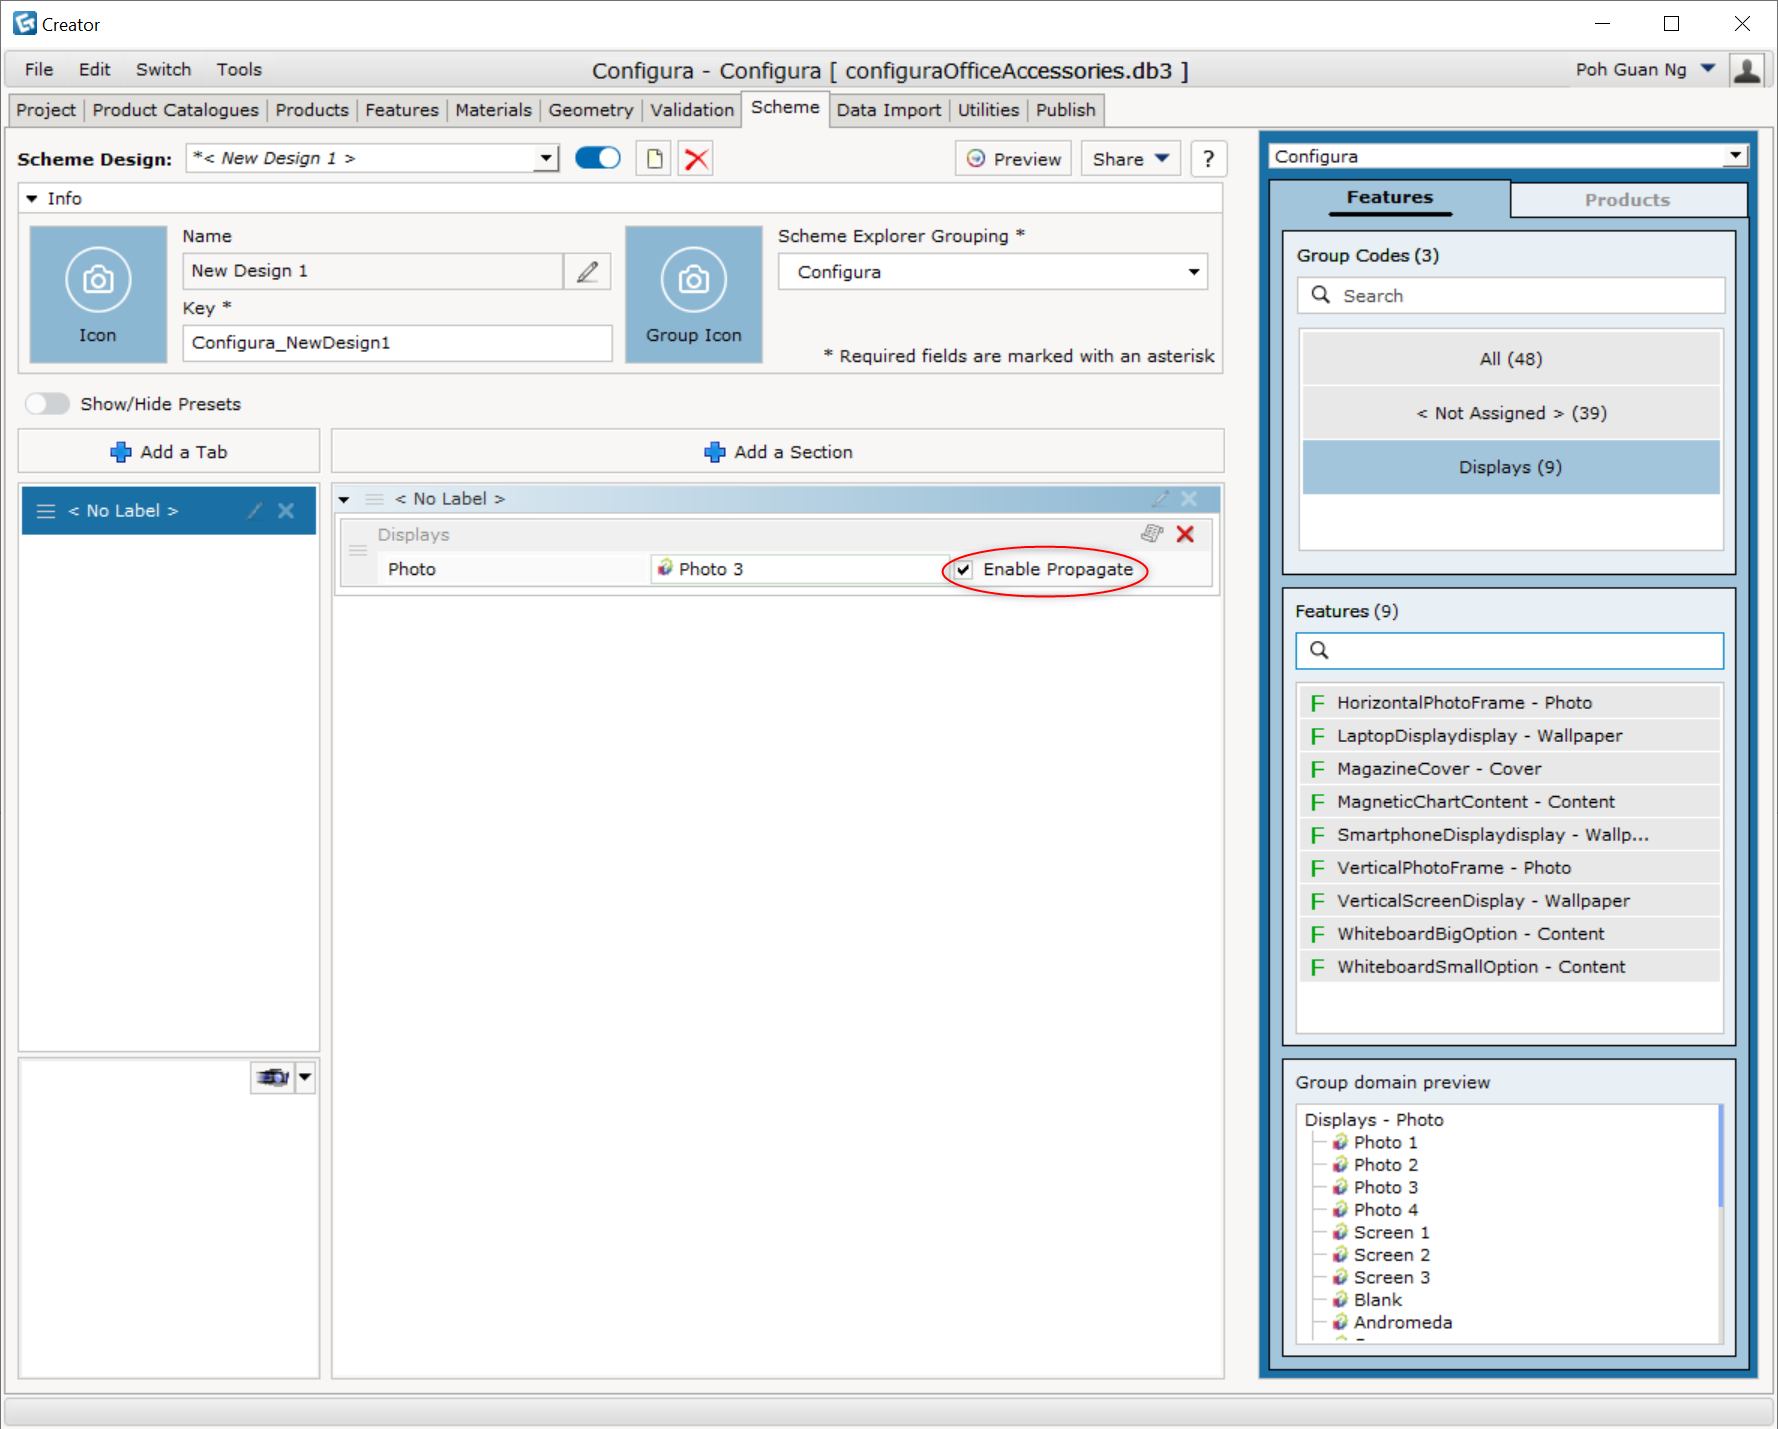Select Blank in group domain preview

pos(1377,1300)
